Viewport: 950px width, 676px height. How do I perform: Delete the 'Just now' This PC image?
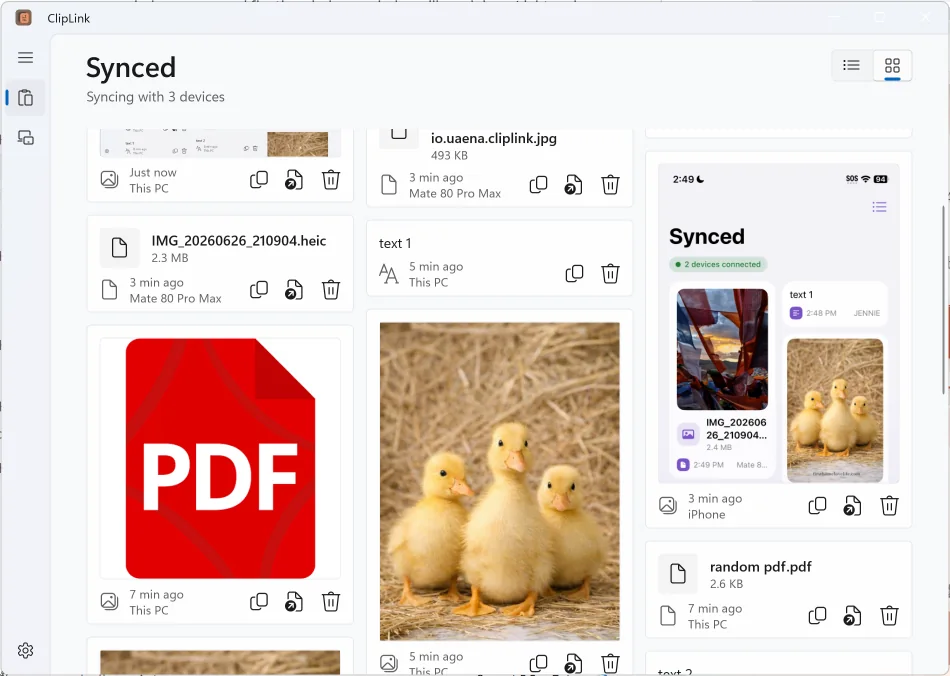click(x=331, y=180)
